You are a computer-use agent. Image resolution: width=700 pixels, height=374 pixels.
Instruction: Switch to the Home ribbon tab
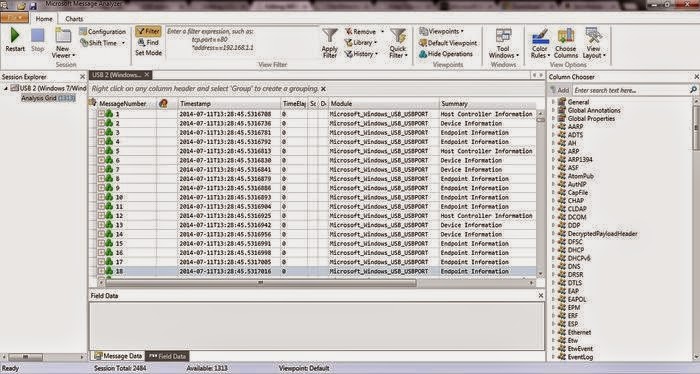point(44,19)
